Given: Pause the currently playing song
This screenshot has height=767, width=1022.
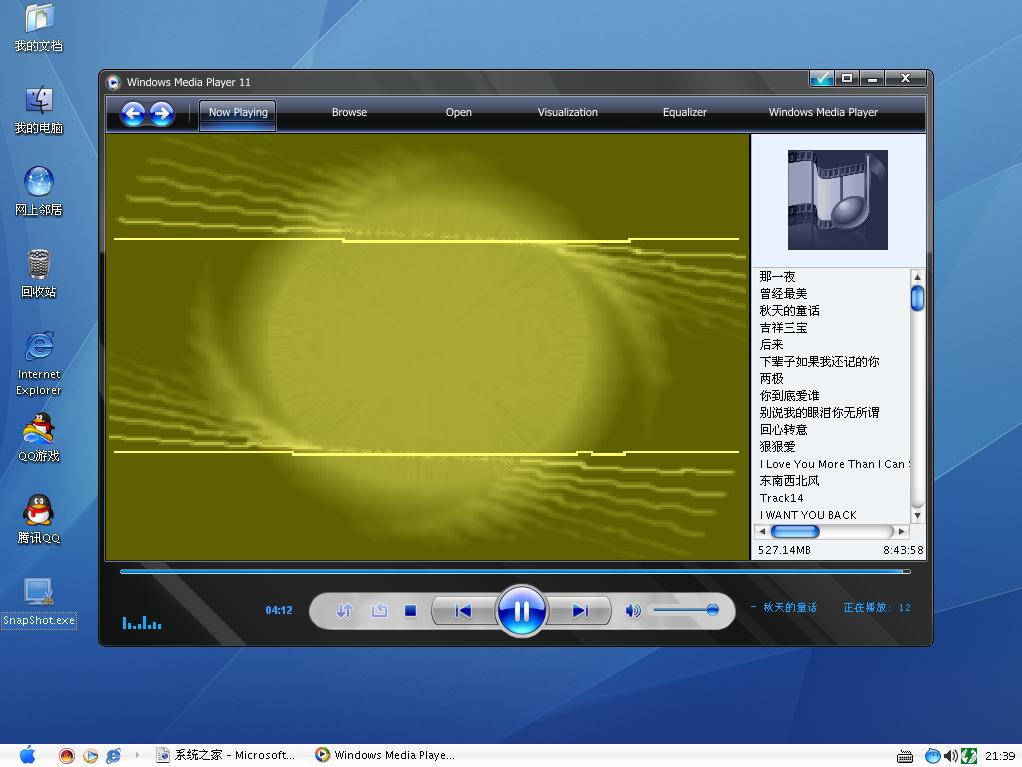Looking at the screenshot, I should click(521, 610).
